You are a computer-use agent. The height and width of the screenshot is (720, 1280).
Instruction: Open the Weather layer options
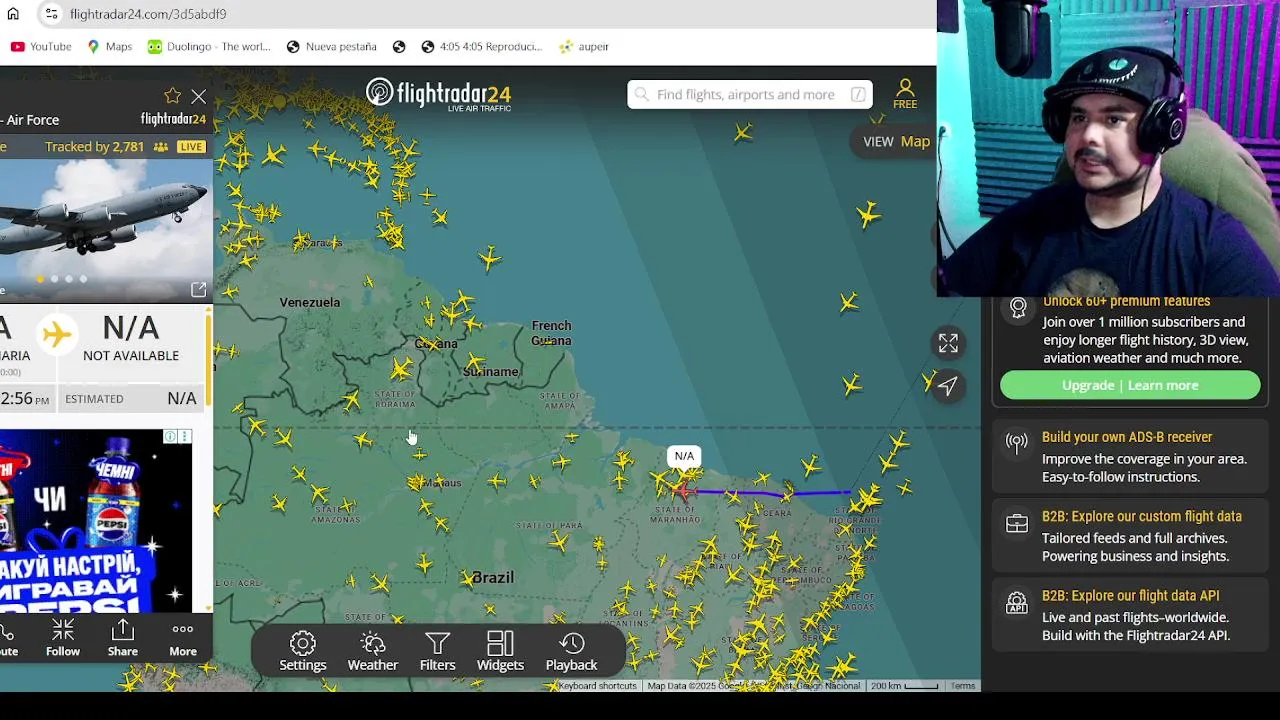[x=373, y=652]
